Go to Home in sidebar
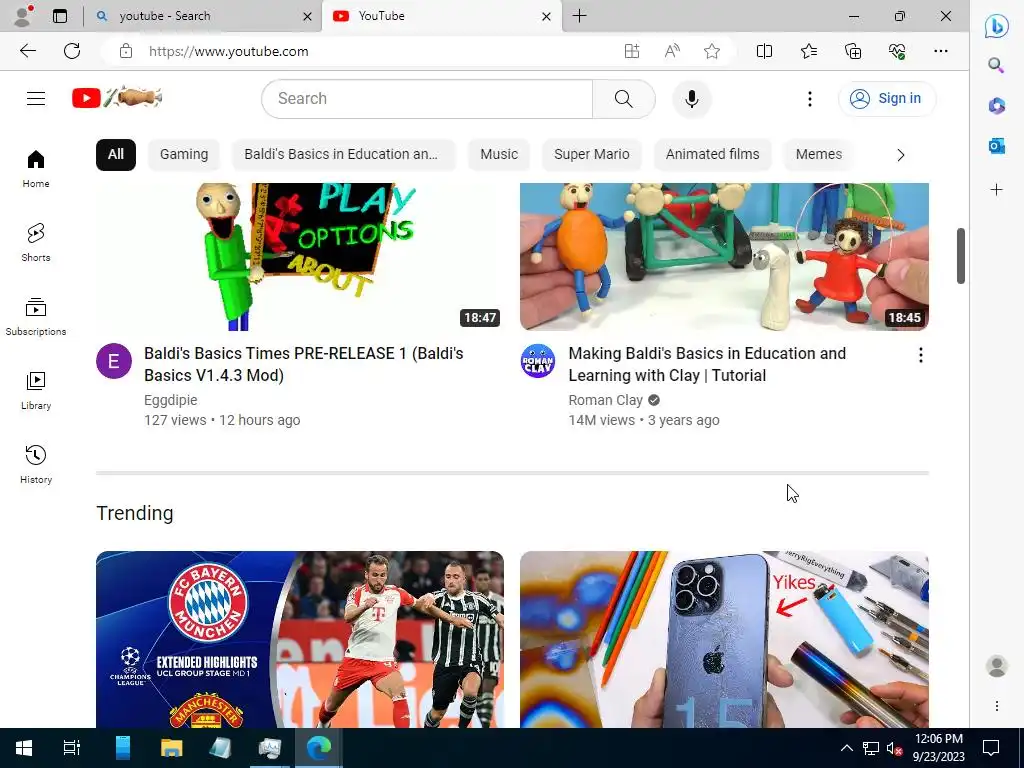 pyautogui.click(x=36, y=168)
